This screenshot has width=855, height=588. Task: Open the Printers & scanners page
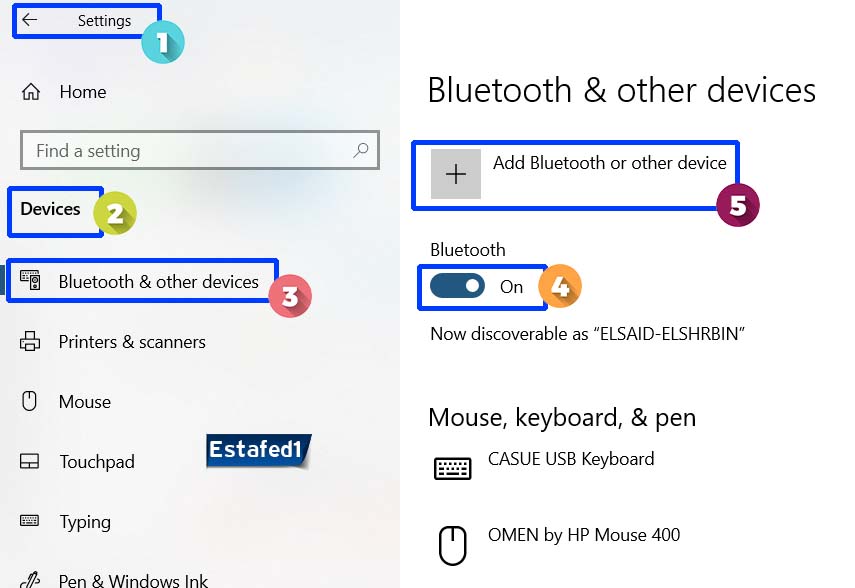pyautogui.click(x=132, y=342)
